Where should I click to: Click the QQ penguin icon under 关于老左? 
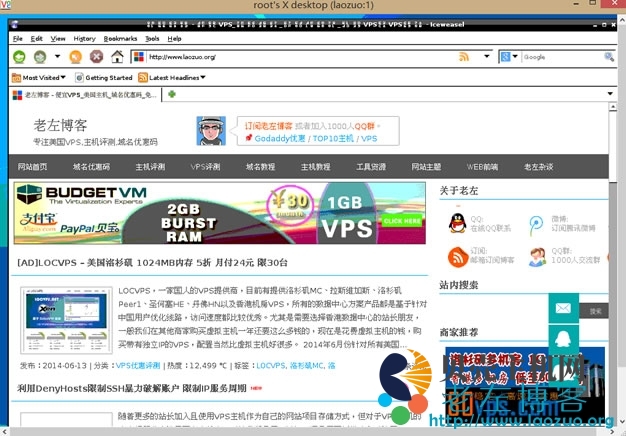click(456, 222)
